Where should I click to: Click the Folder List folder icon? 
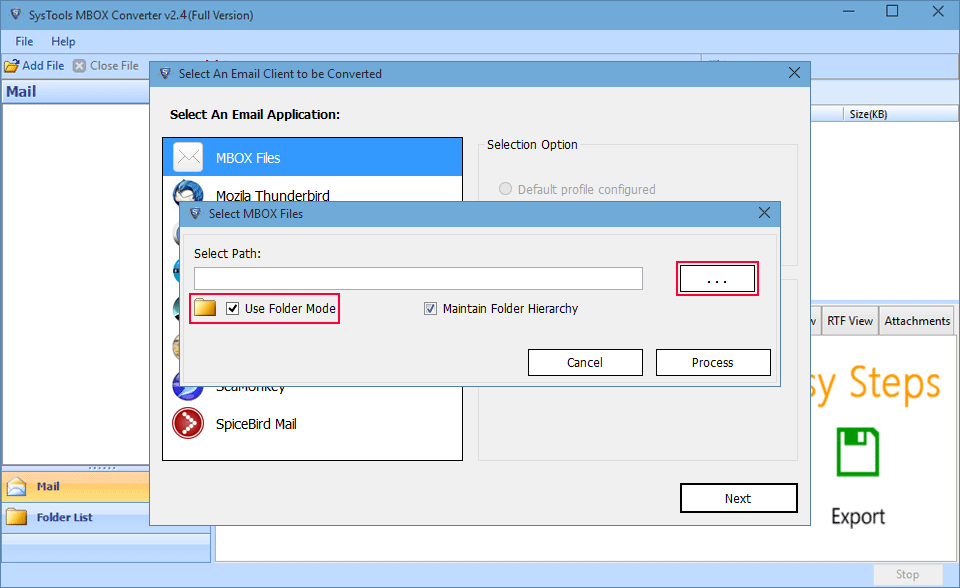click(x=17, y=517)
